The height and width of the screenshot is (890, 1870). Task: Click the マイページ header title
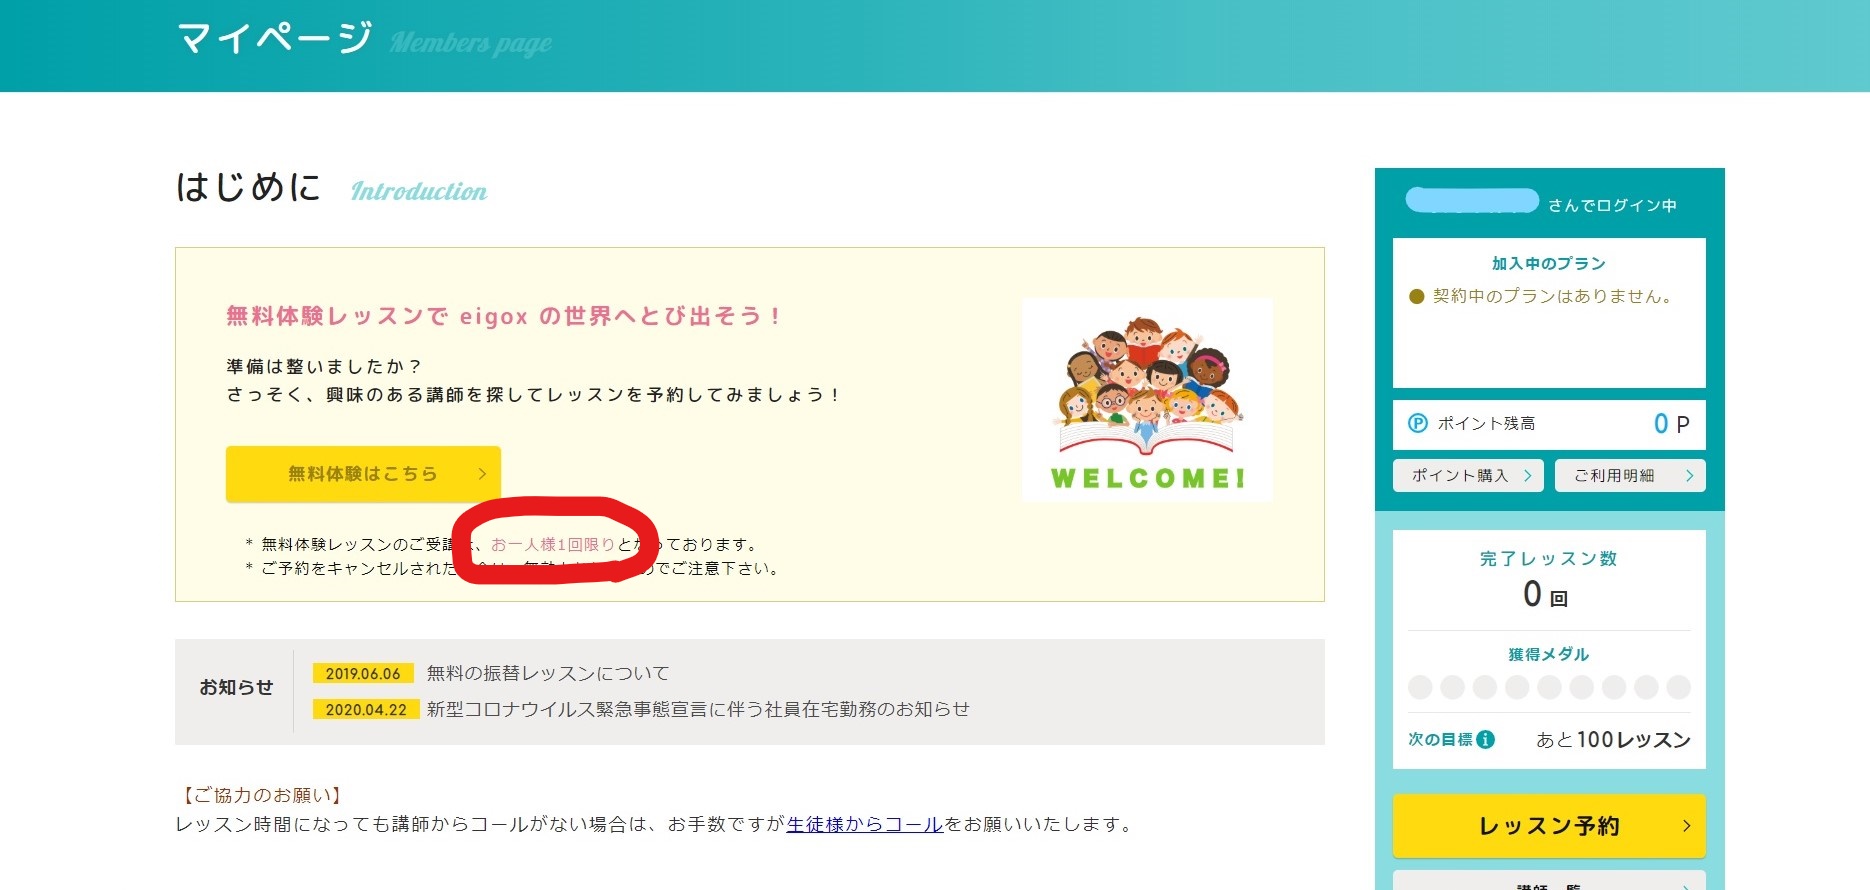274,40
